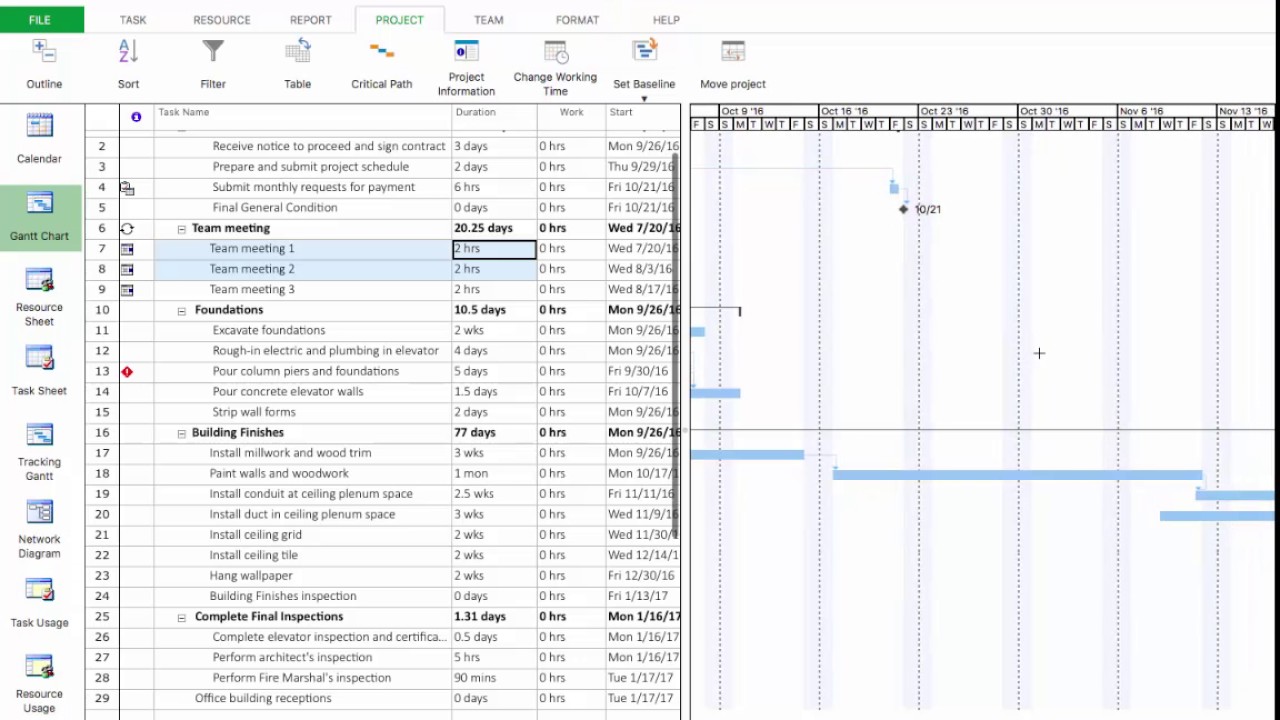
Task: Select task 'Hang wallpaper'
Action: click(x=251, y=576)
